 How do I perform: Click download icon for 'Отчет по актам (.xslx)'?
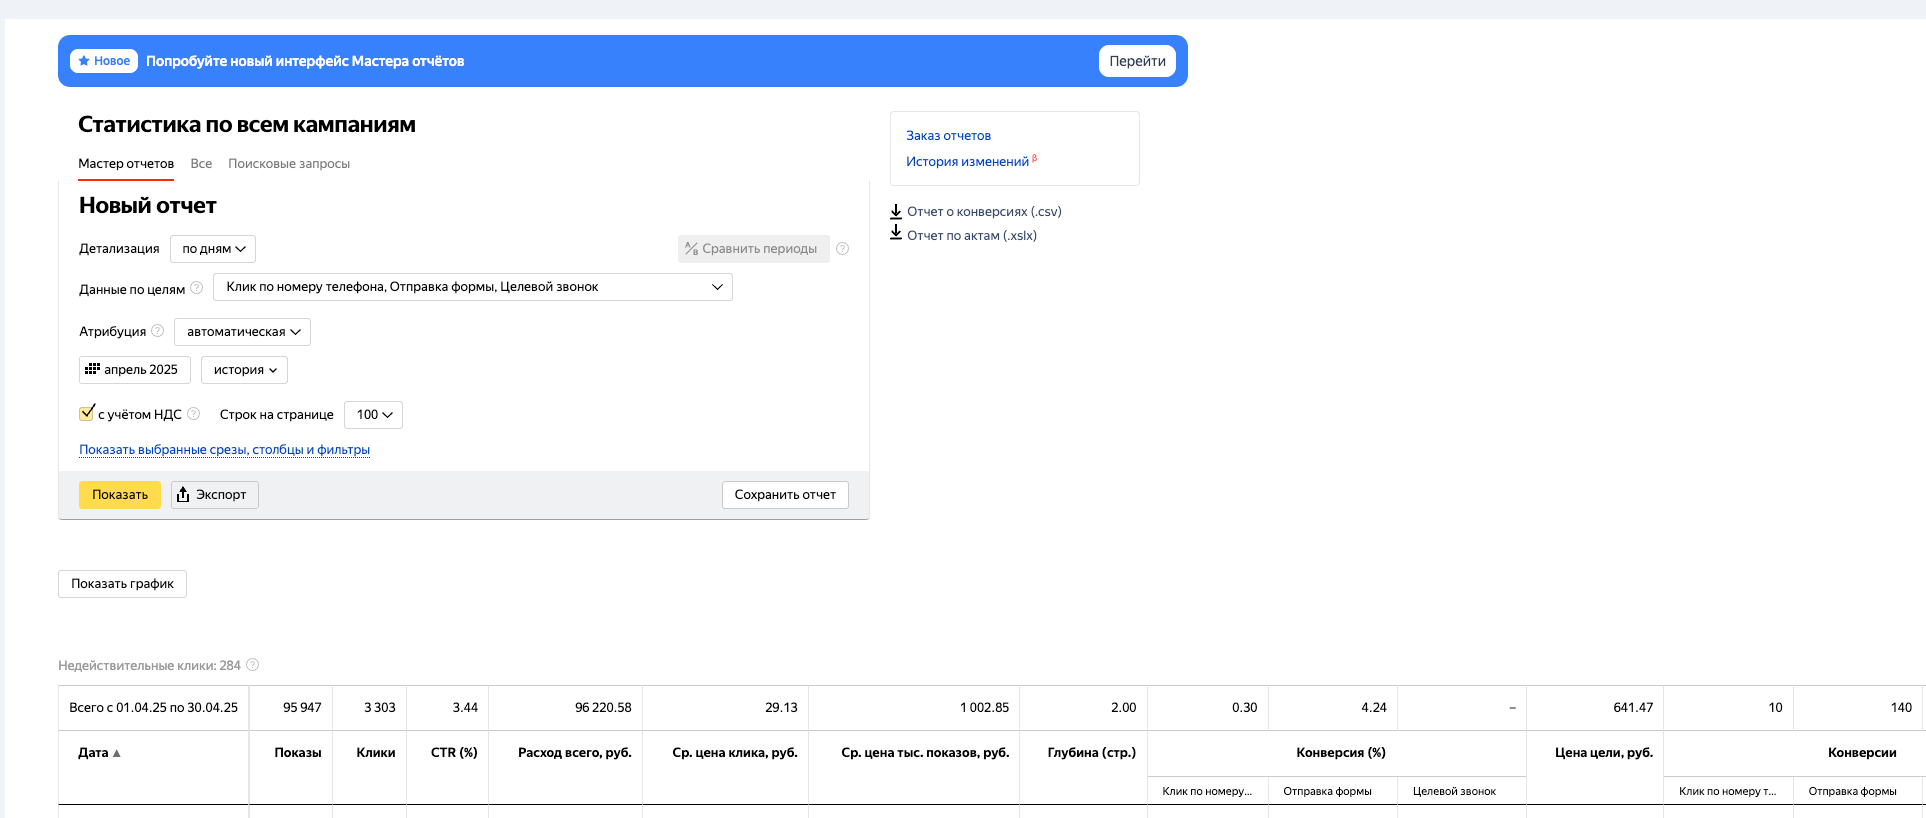click(x=896, y=235)
